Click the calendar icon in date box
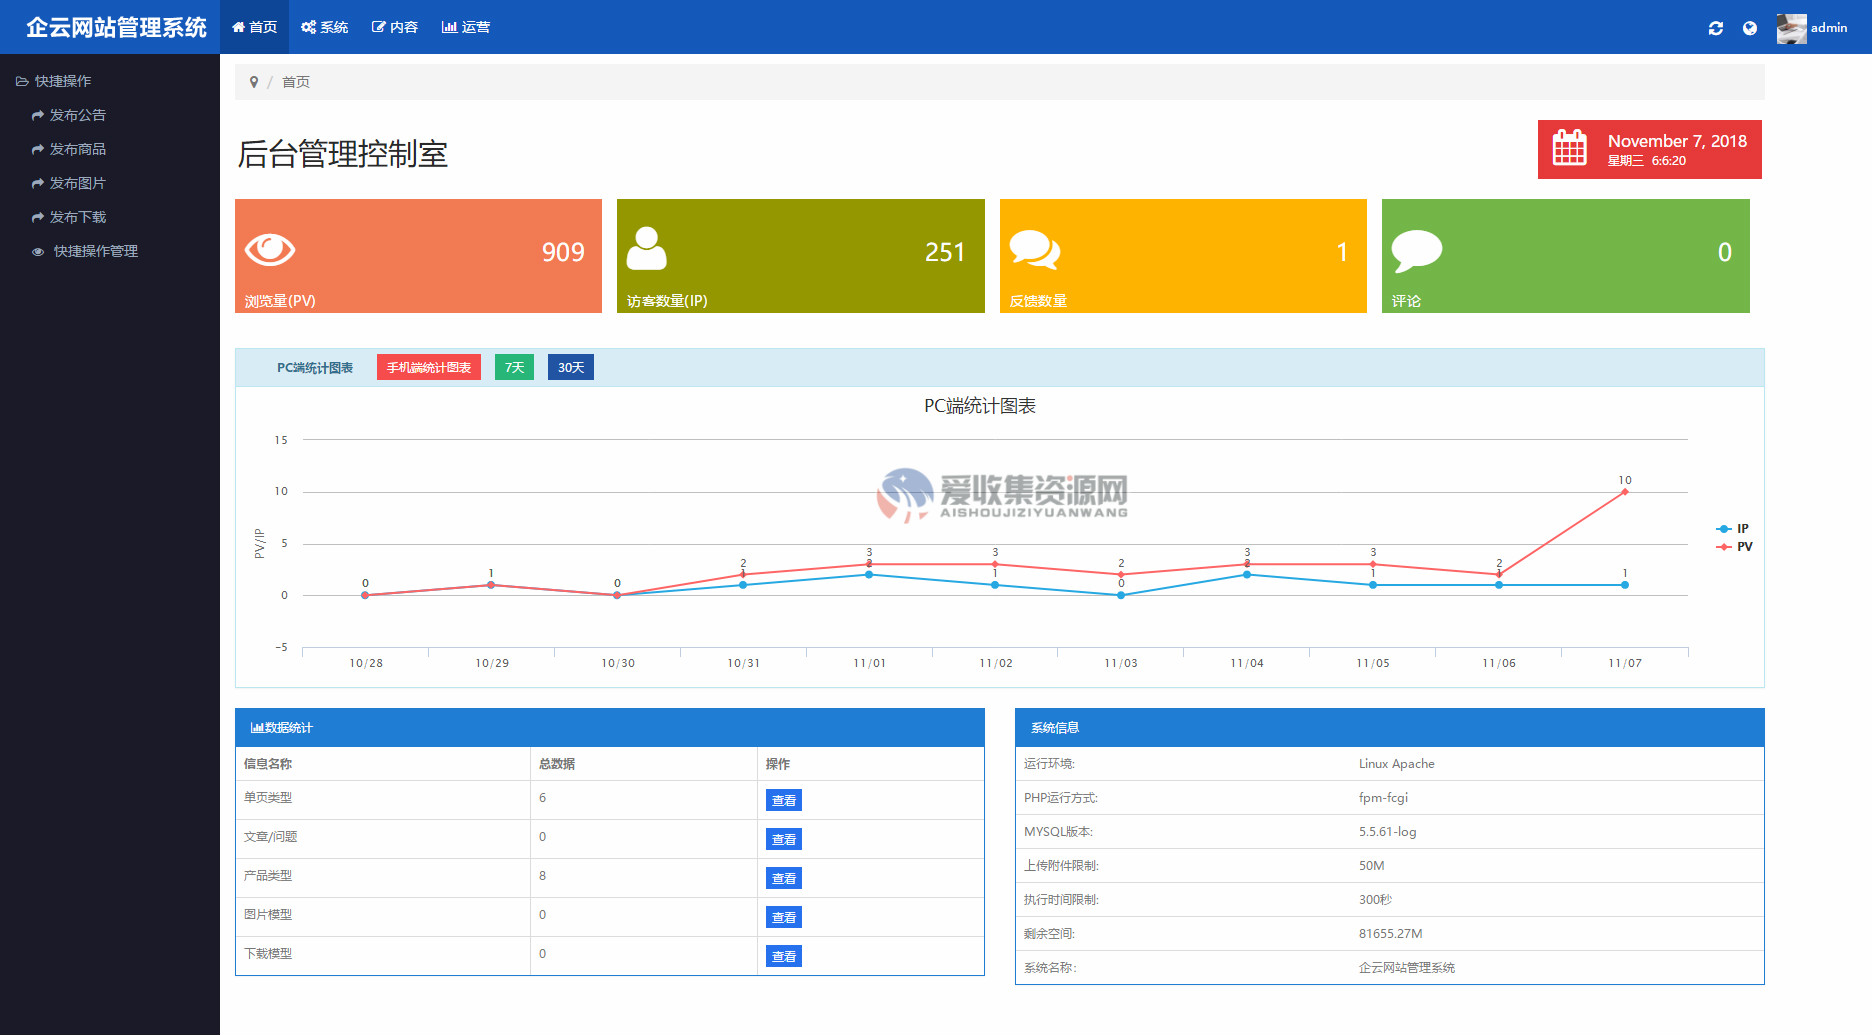This screenshot has height=1035, width=1872. pyautogui.click(x=1569, y=148)
